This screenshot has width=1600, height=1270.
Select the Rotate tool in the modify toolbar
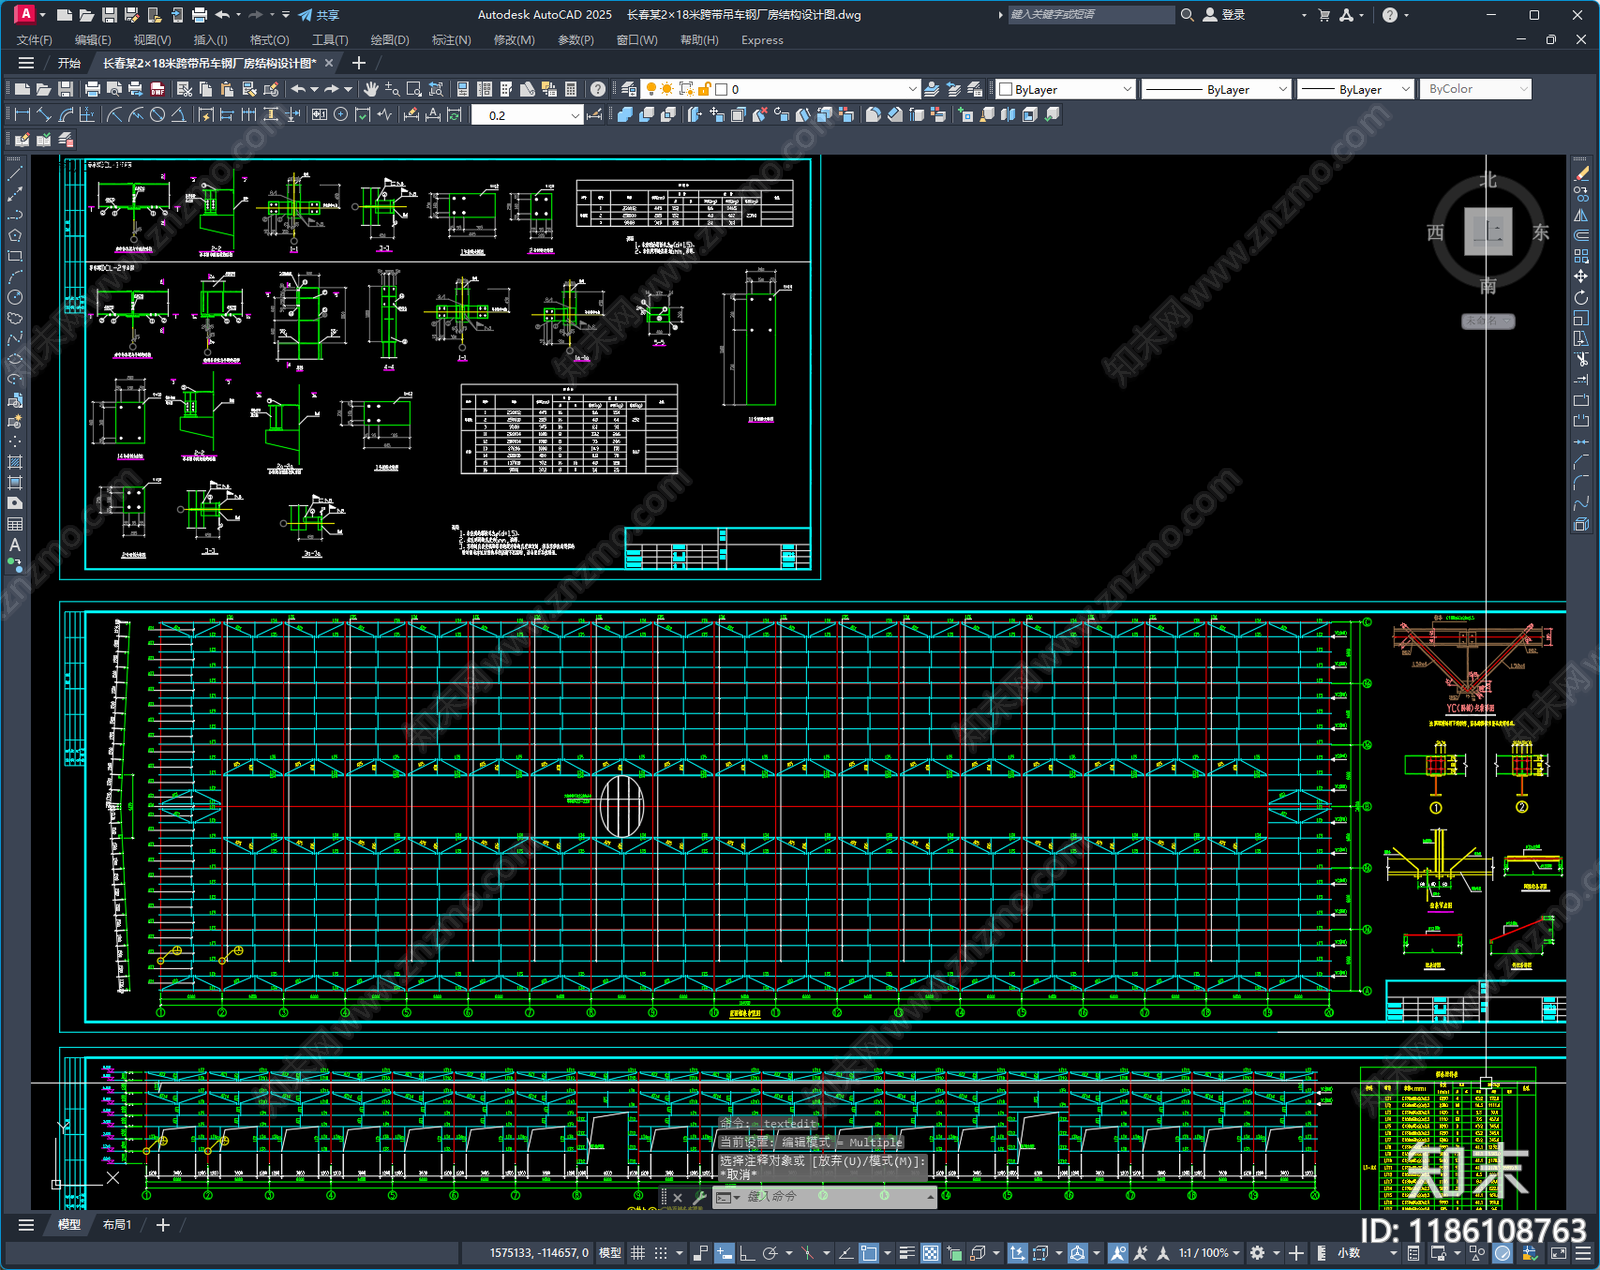(x=1581, y=297)
